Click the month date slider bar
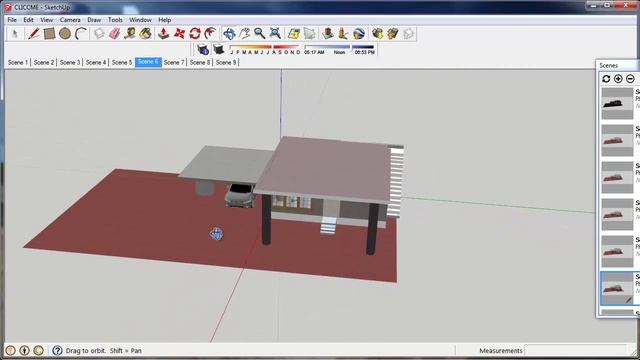This screenshot has height=360, width=640. (x=265, y=47)
